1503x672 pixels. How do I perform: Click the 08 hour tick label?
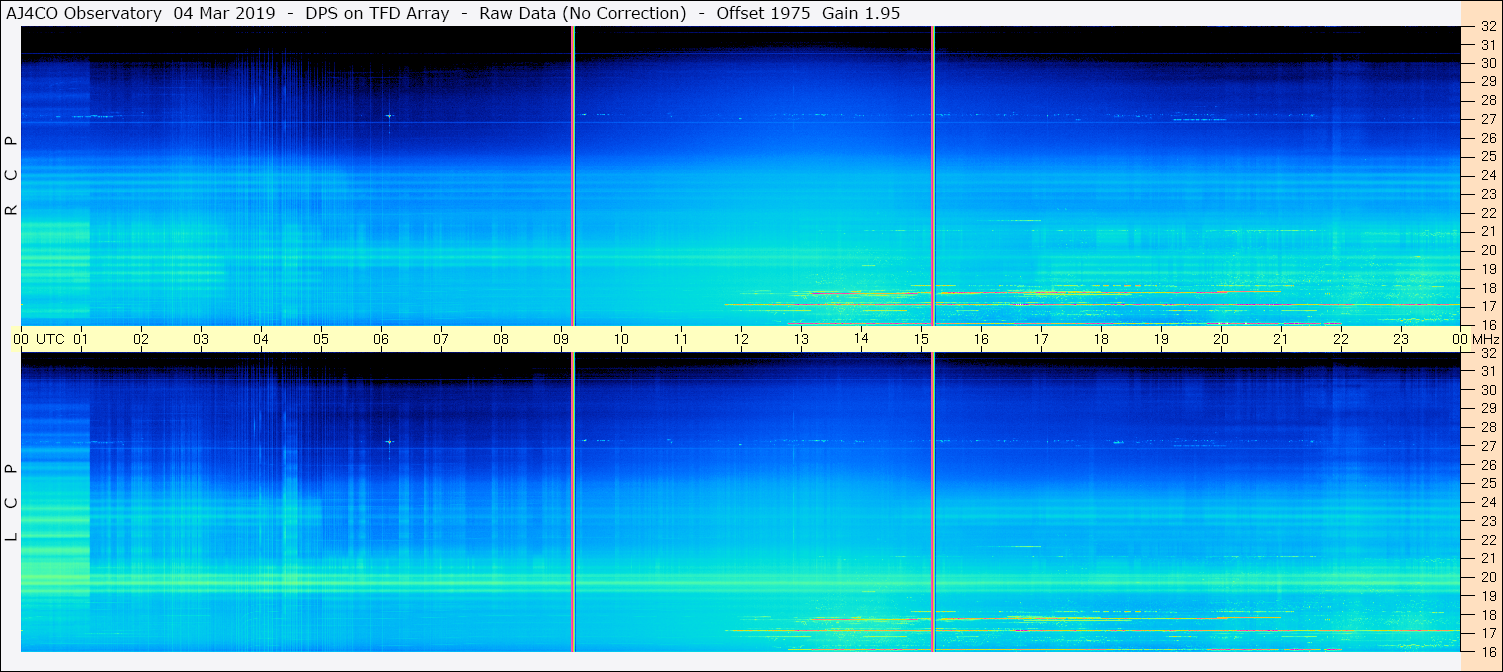(x=501, y=339)
